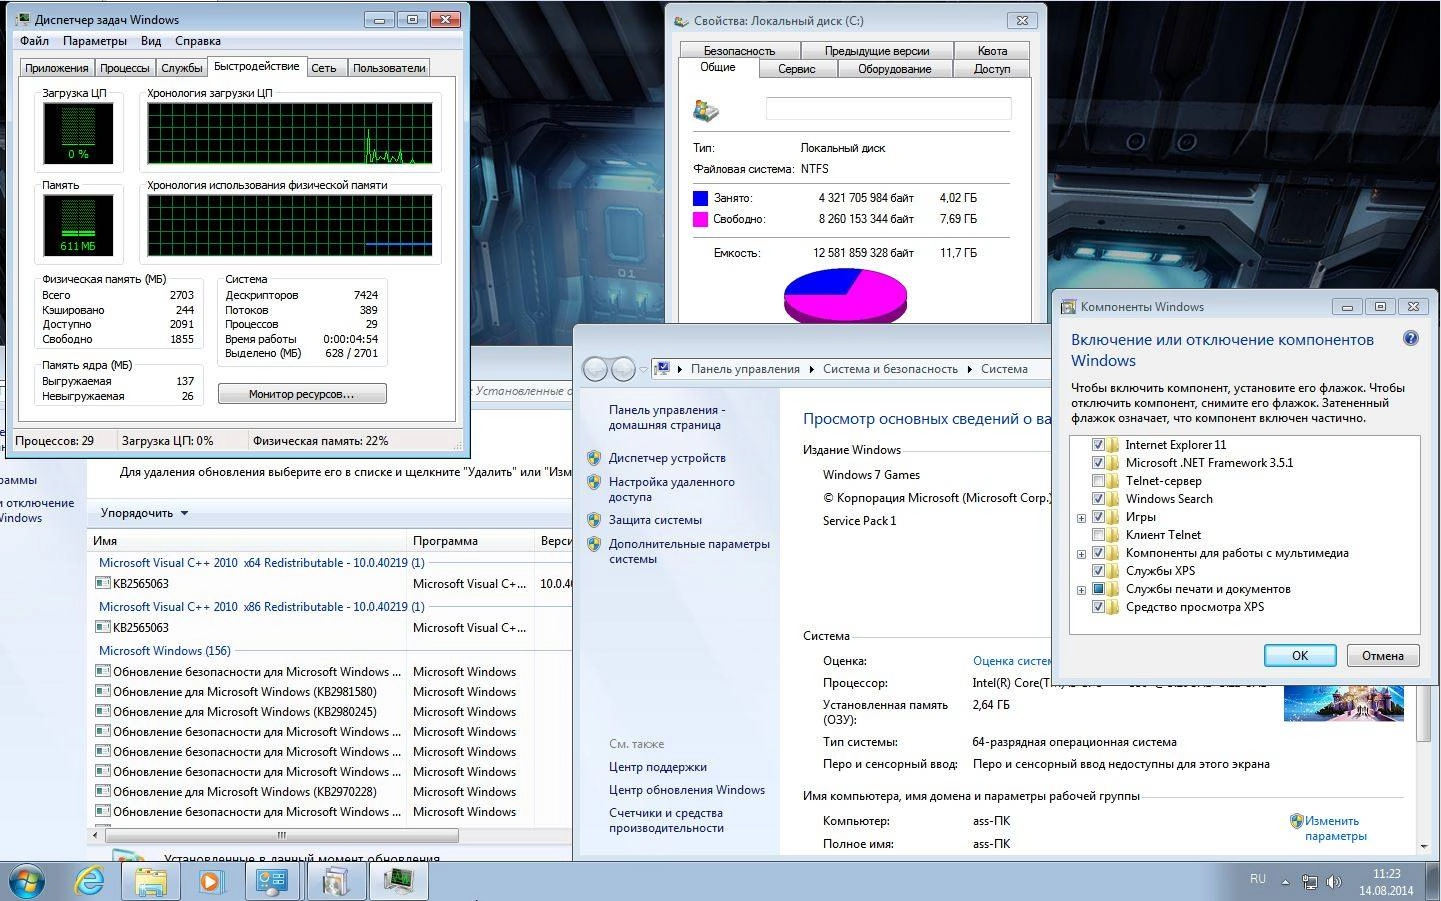Click back arrow in System window
Viewport: 1441px width, 901px height.
pos(595,369)
